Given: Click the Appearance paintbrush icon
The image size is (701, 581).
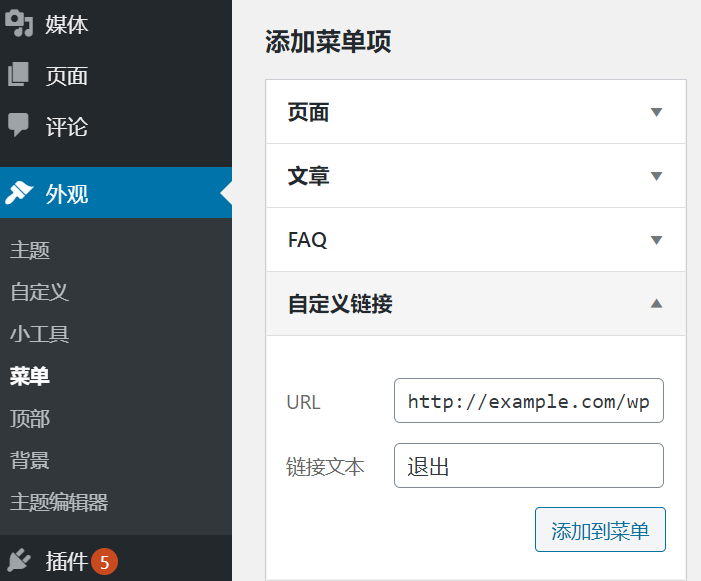Looking at the screenshot, I should [x=19, y=193].
